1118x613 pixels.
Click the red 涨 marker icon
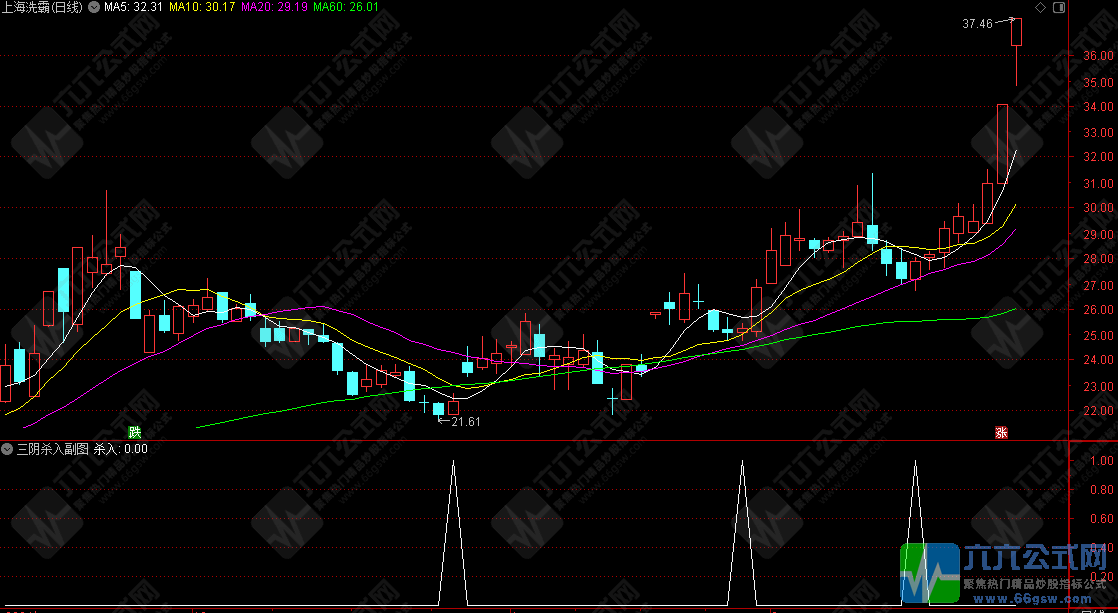[x=1000, y=432]
